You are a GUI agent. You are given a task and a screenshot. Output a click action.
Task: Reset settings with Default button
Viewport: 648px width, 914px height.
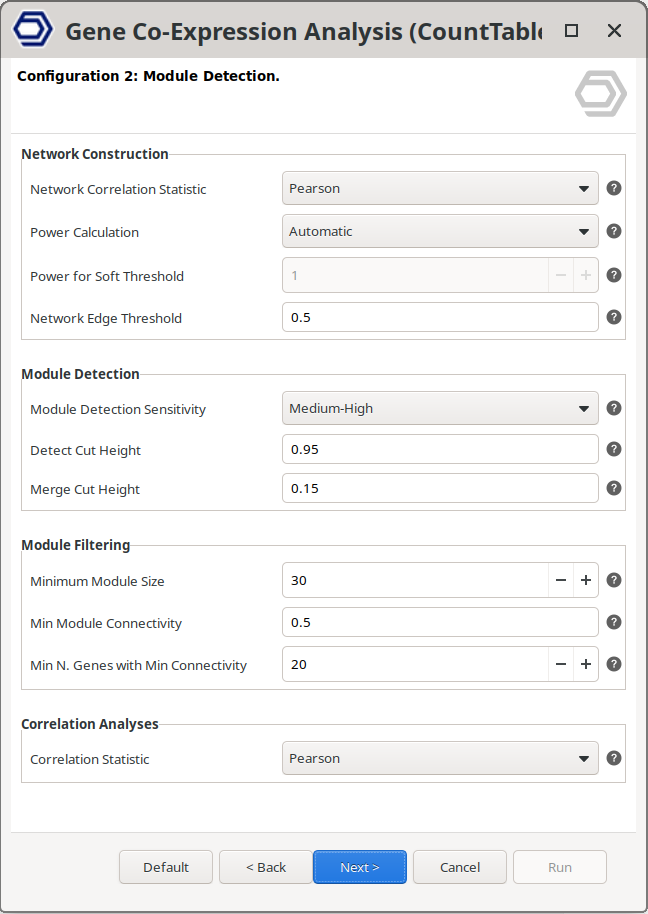[166, 867]
